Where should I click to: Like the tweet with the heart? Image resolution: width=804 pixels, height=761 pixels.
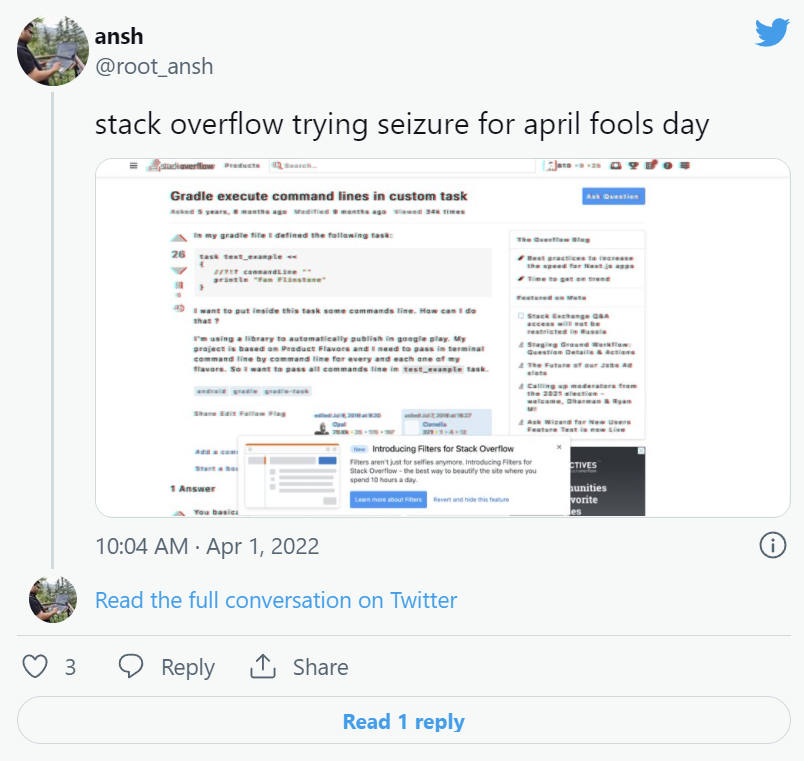pos(33,666)
